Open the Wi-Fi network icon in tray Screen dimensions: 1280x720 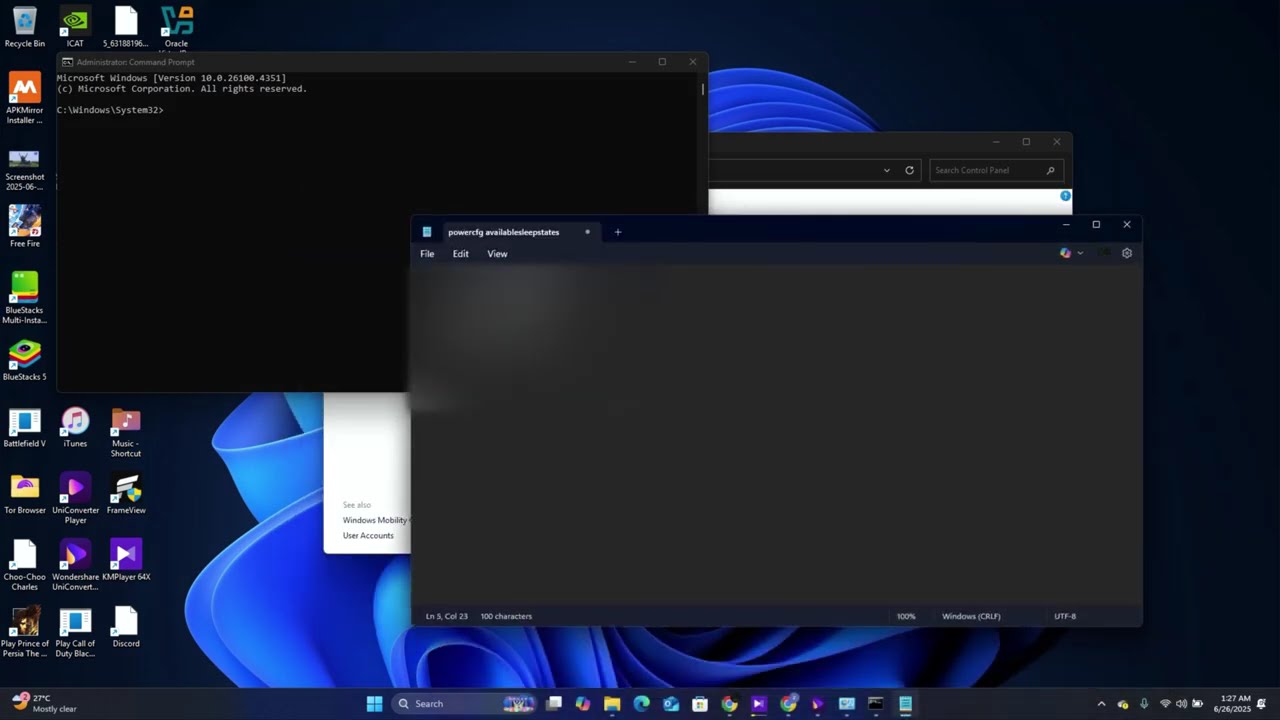1165,704
